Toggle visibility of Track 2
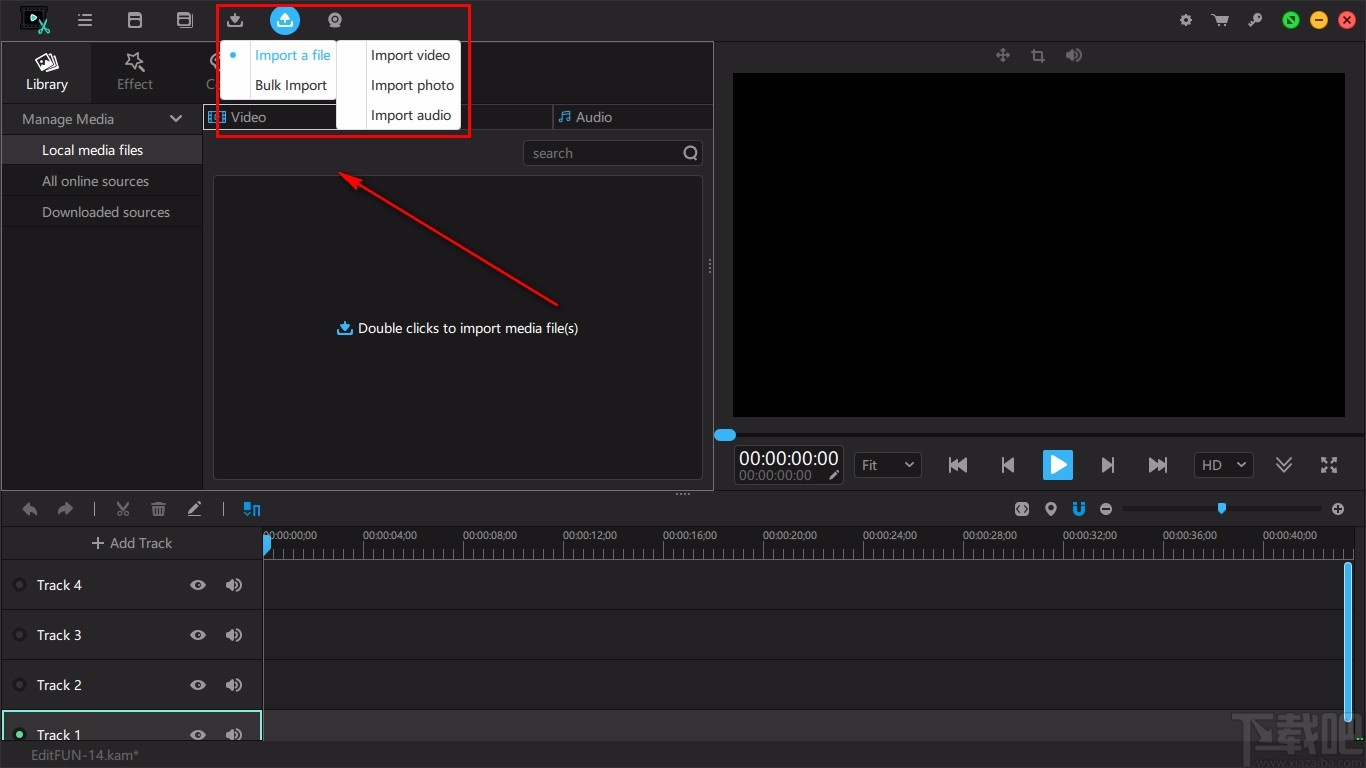Screen dimensions: 1366x768 click(198, 685)
